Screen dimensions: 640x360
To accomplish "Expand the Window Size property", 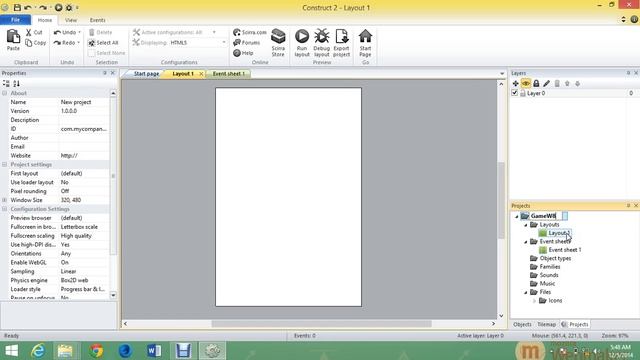I will click(4, 200).
